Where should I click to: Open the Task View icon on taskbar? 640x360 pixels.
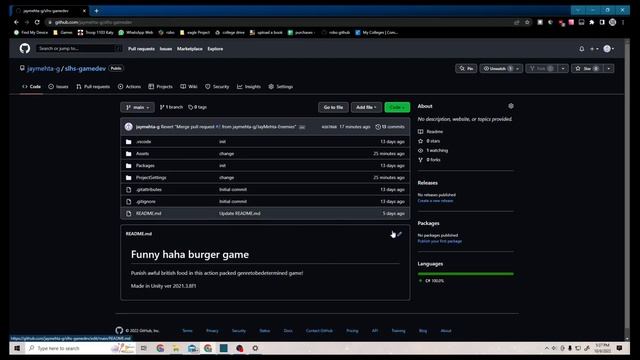(144, 348)
